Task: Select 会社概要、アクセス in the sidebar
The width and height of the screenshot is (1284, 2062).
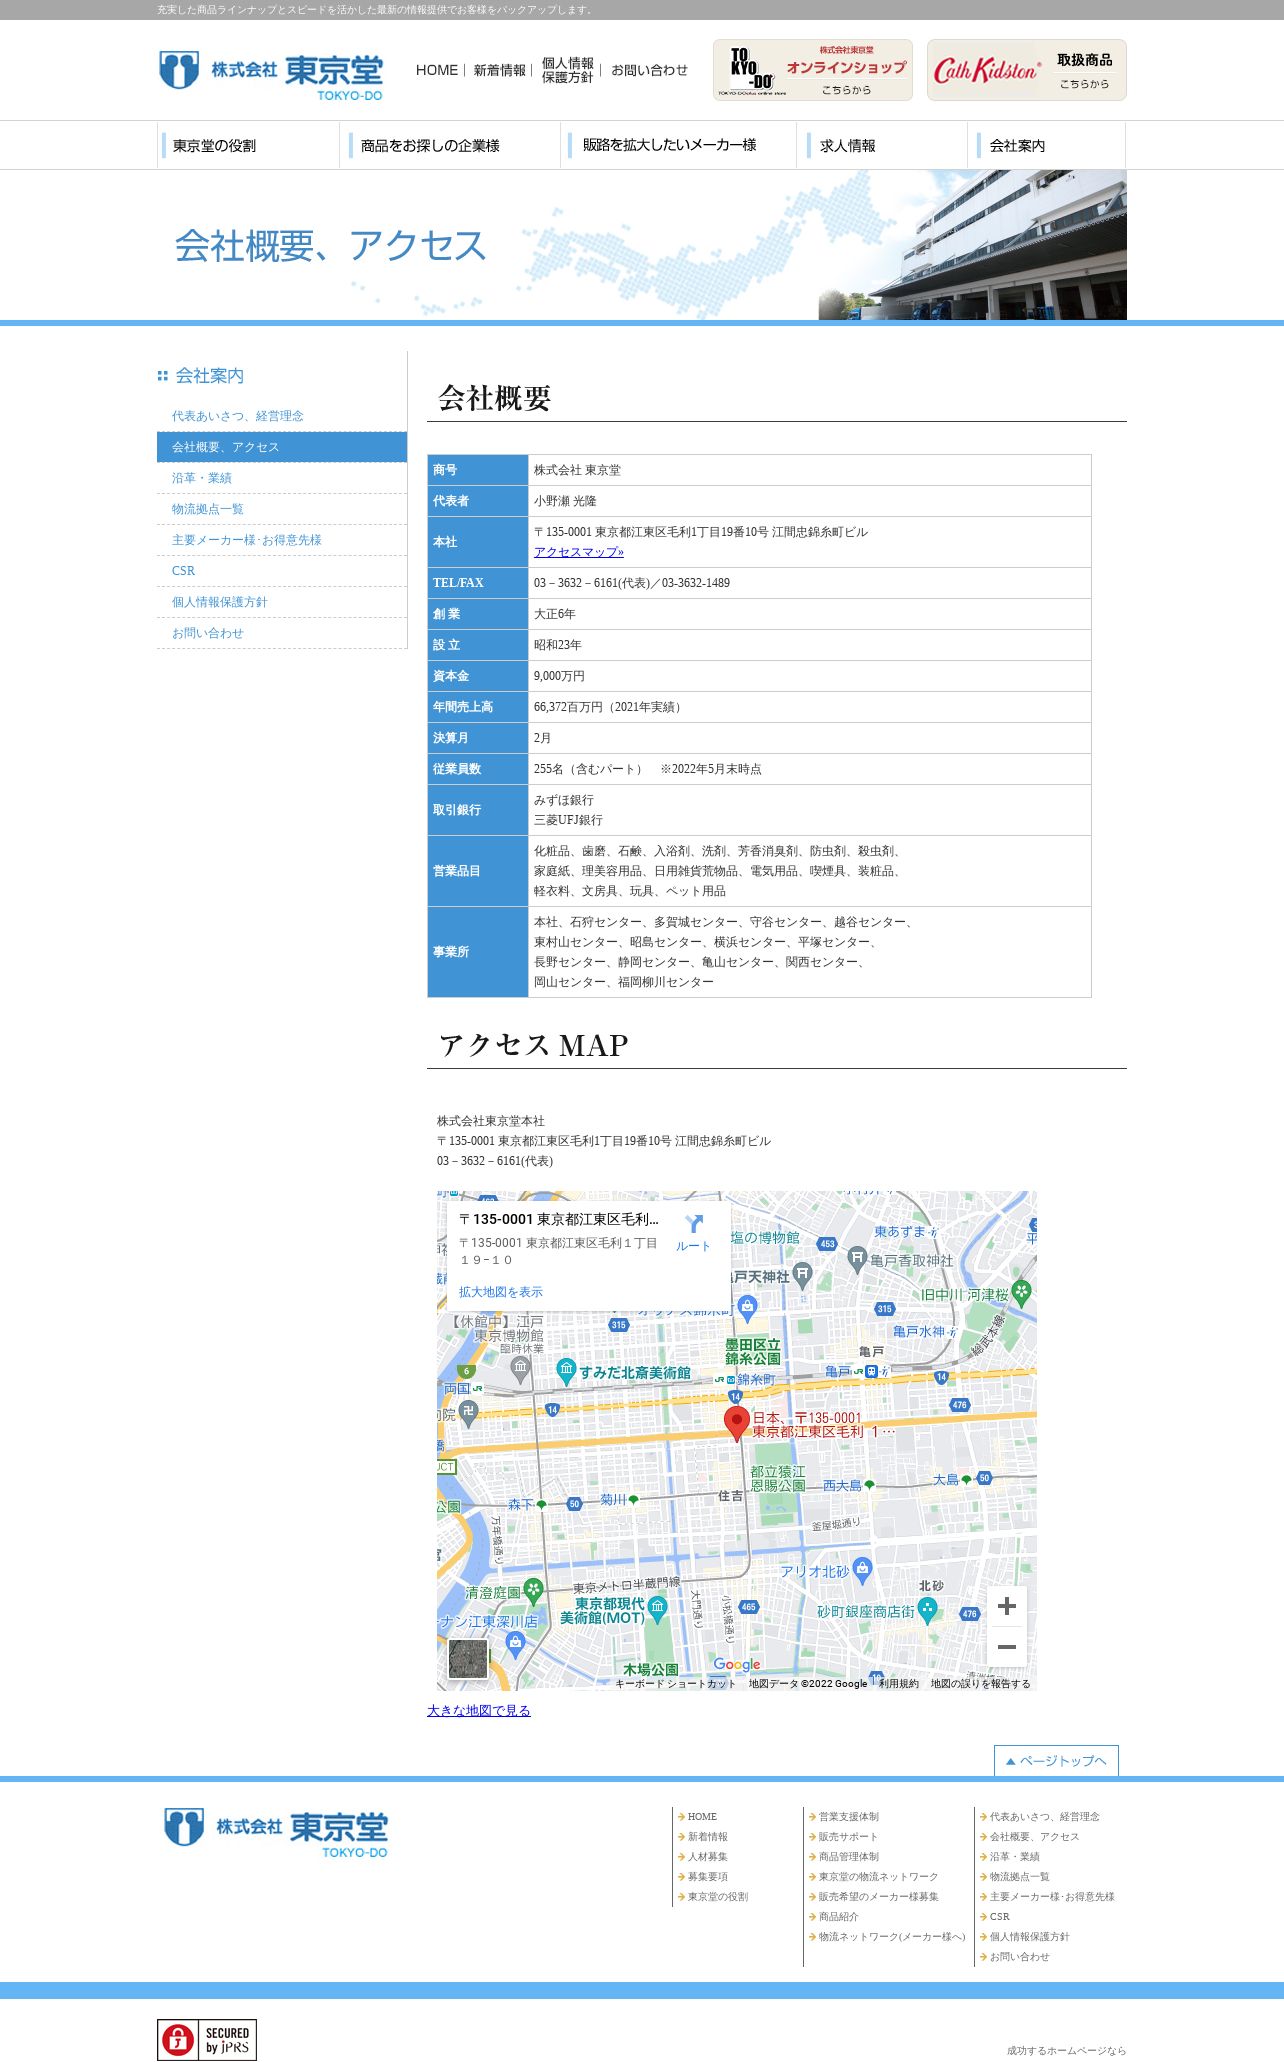Action: coord(282,447)
